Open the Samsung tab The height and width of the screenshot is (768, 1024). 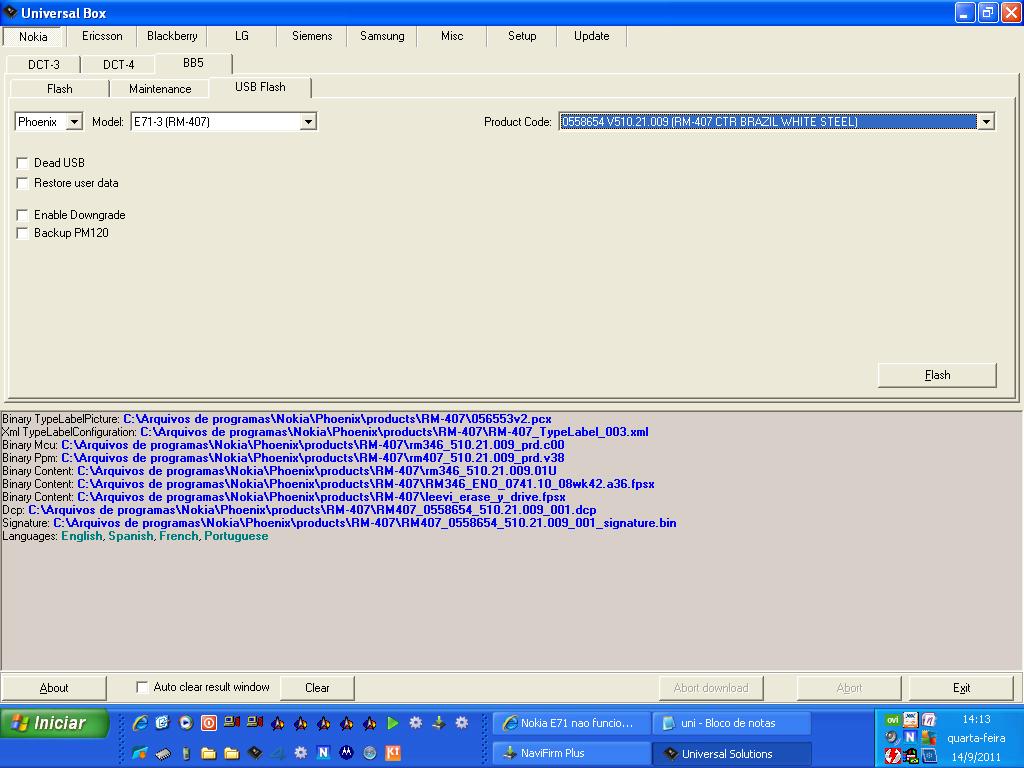tap(382, 36)
